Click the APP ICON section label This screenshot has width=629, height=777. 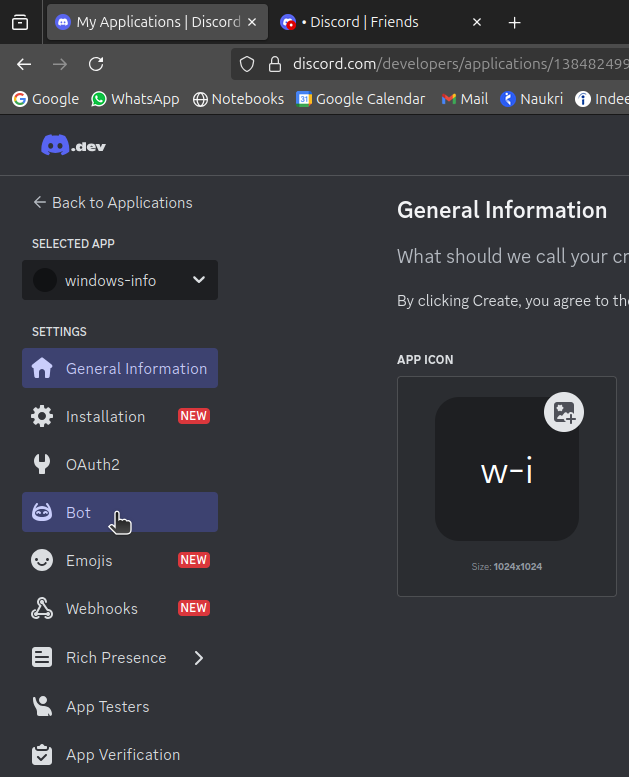tap(425, 360)
